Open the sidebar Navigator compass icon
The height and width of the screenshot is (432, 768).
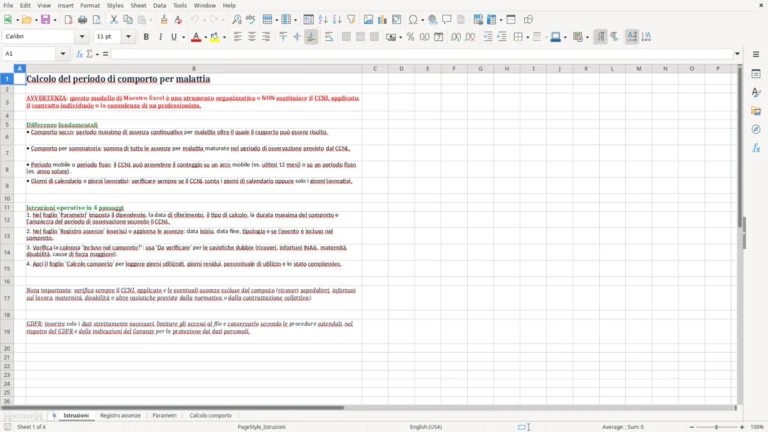756,129
